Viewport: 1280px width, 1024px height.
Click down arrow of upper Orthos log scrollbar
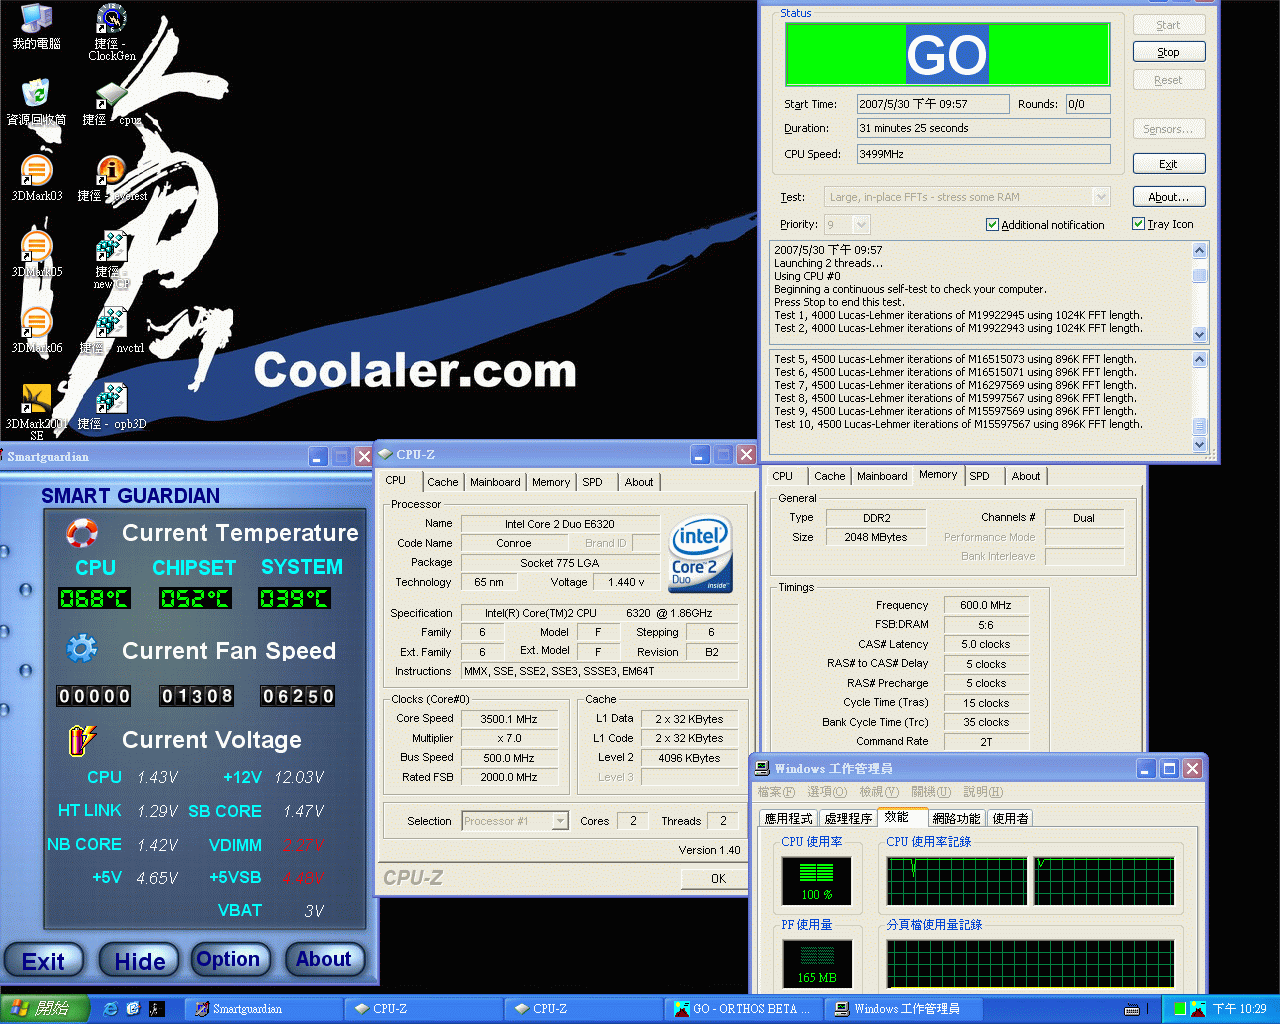1200,335
